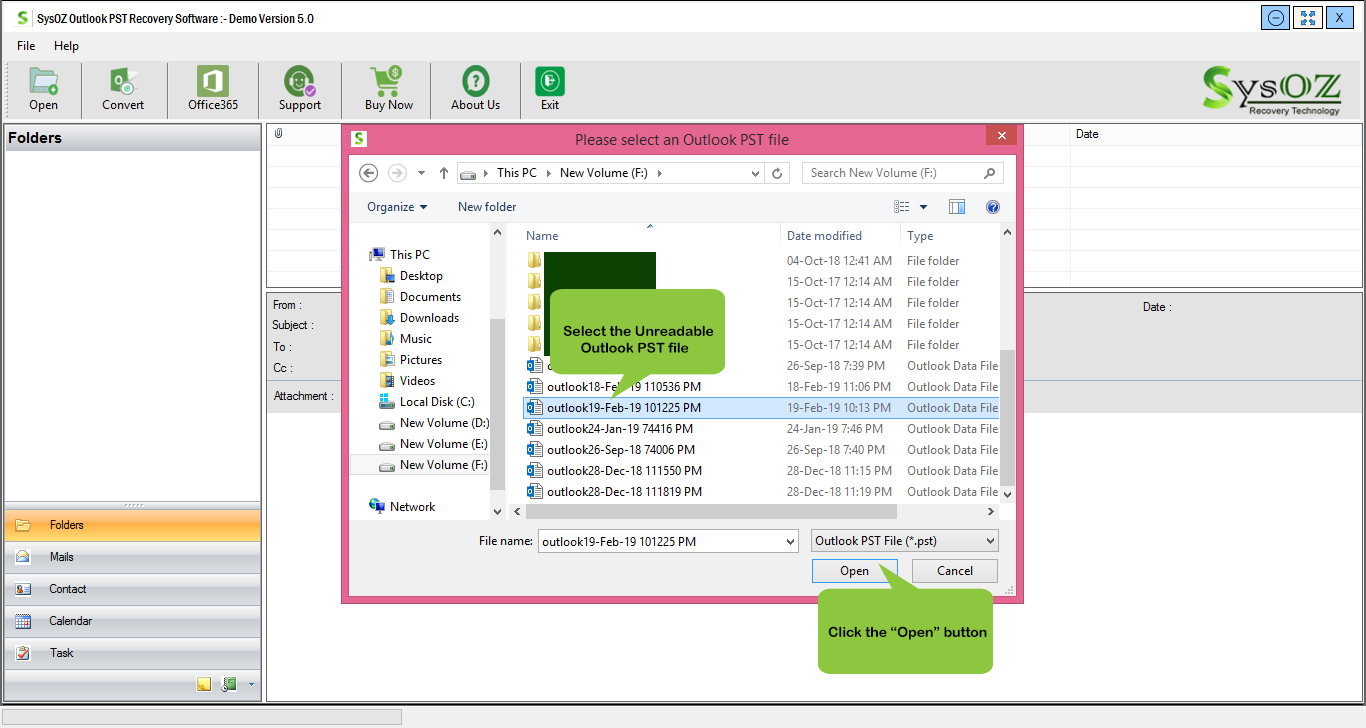Viewport: 1366px width, 728px height.
Task: Click the dialog help question icon
Action: pos(993,207)
